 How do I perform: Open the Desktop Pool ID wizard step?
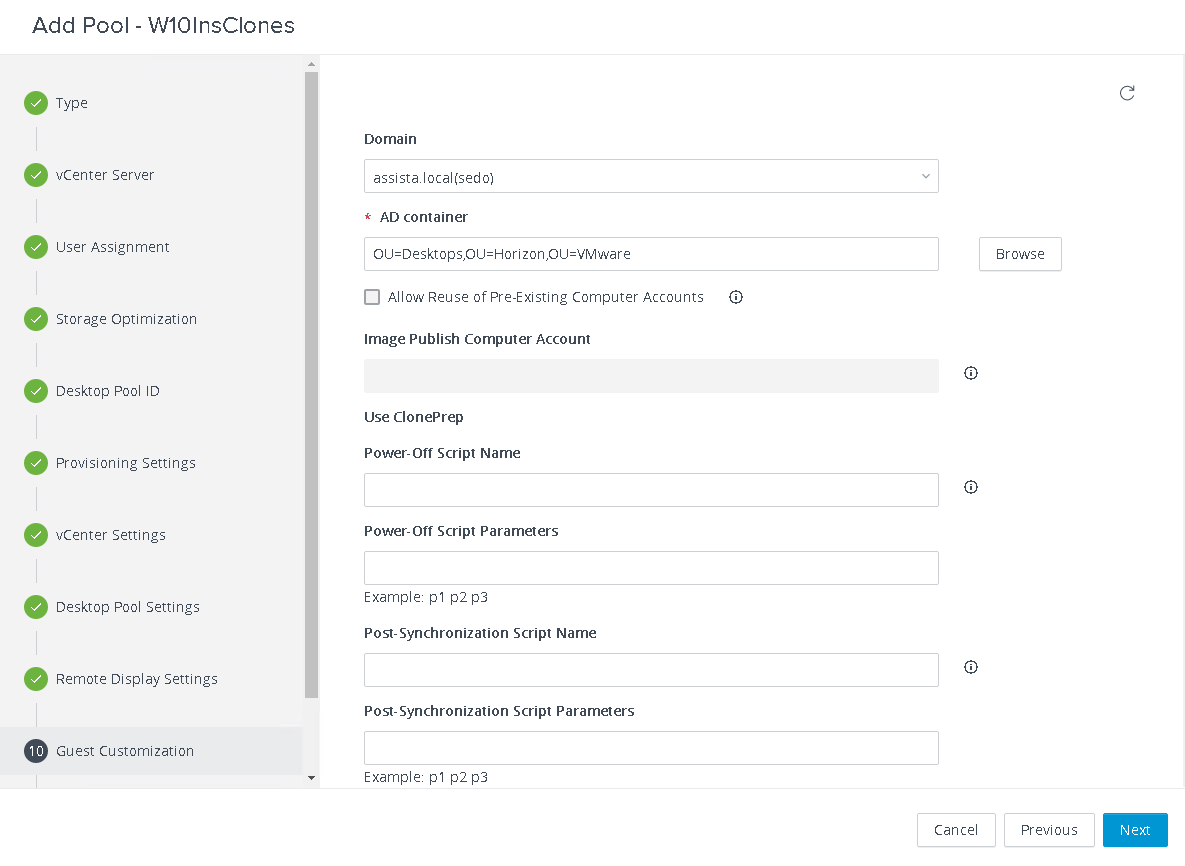[x=107, y=391]
